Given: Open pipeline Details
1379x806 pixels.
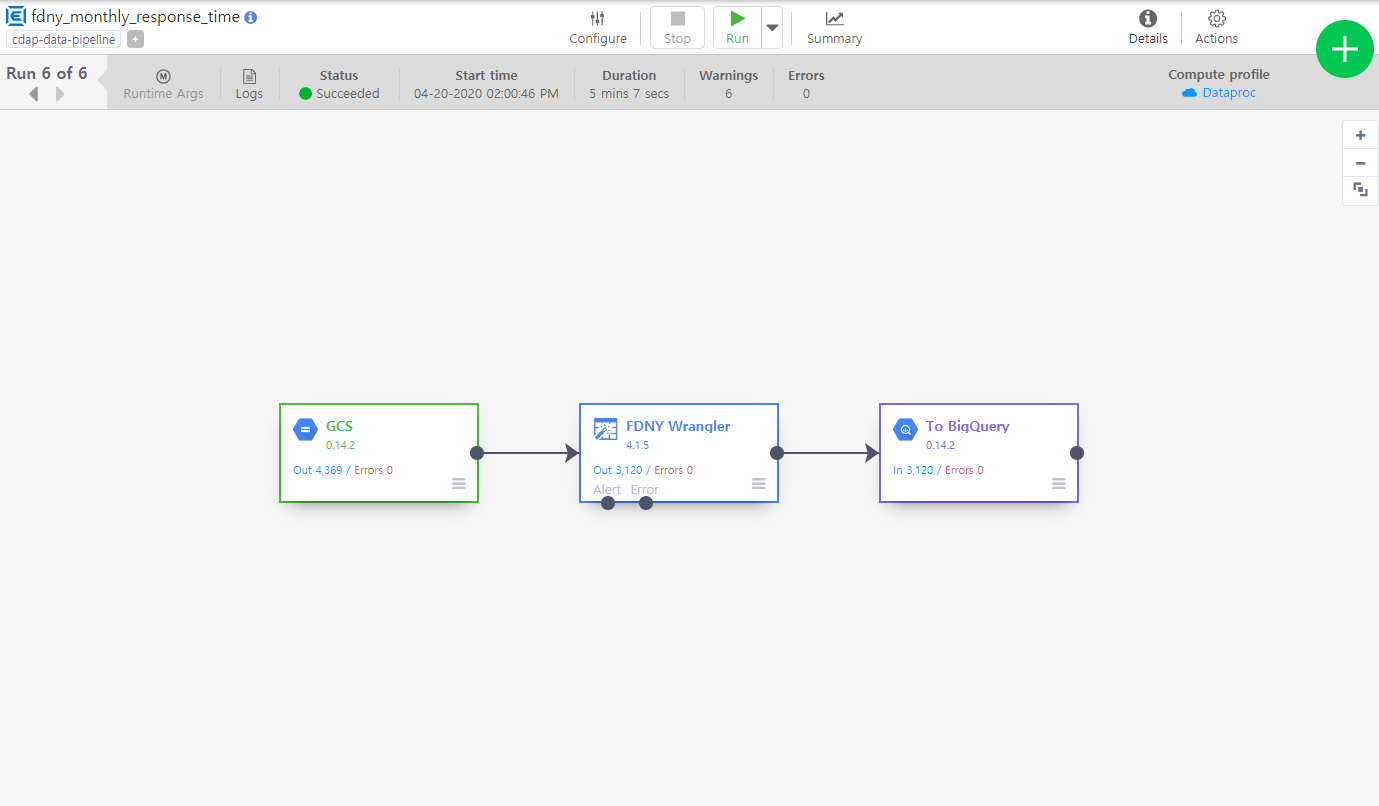Looking at the screenshot, I should tap(1148, 28).
